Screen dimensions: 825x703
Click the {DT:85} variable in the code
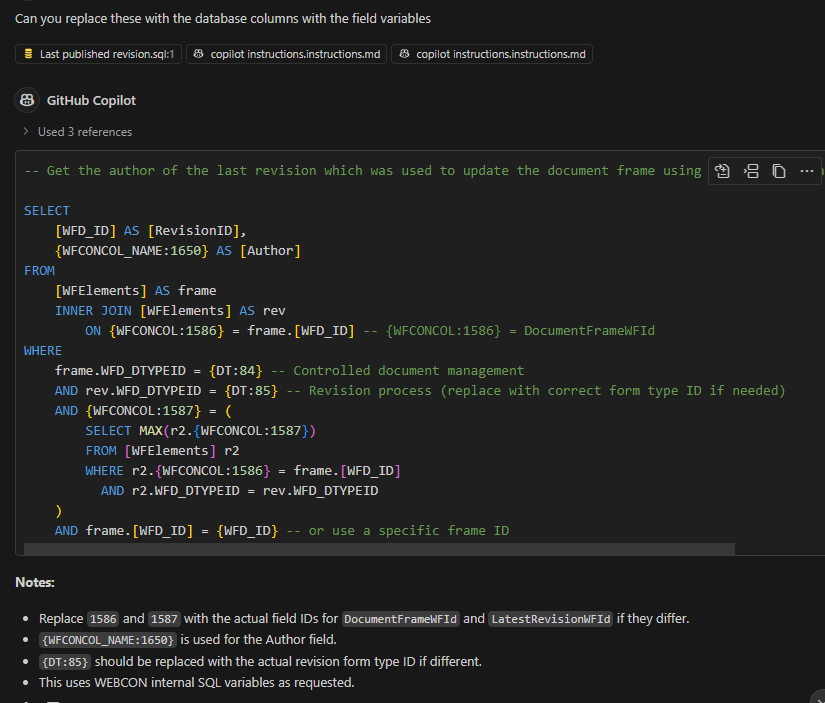(251, 390)
